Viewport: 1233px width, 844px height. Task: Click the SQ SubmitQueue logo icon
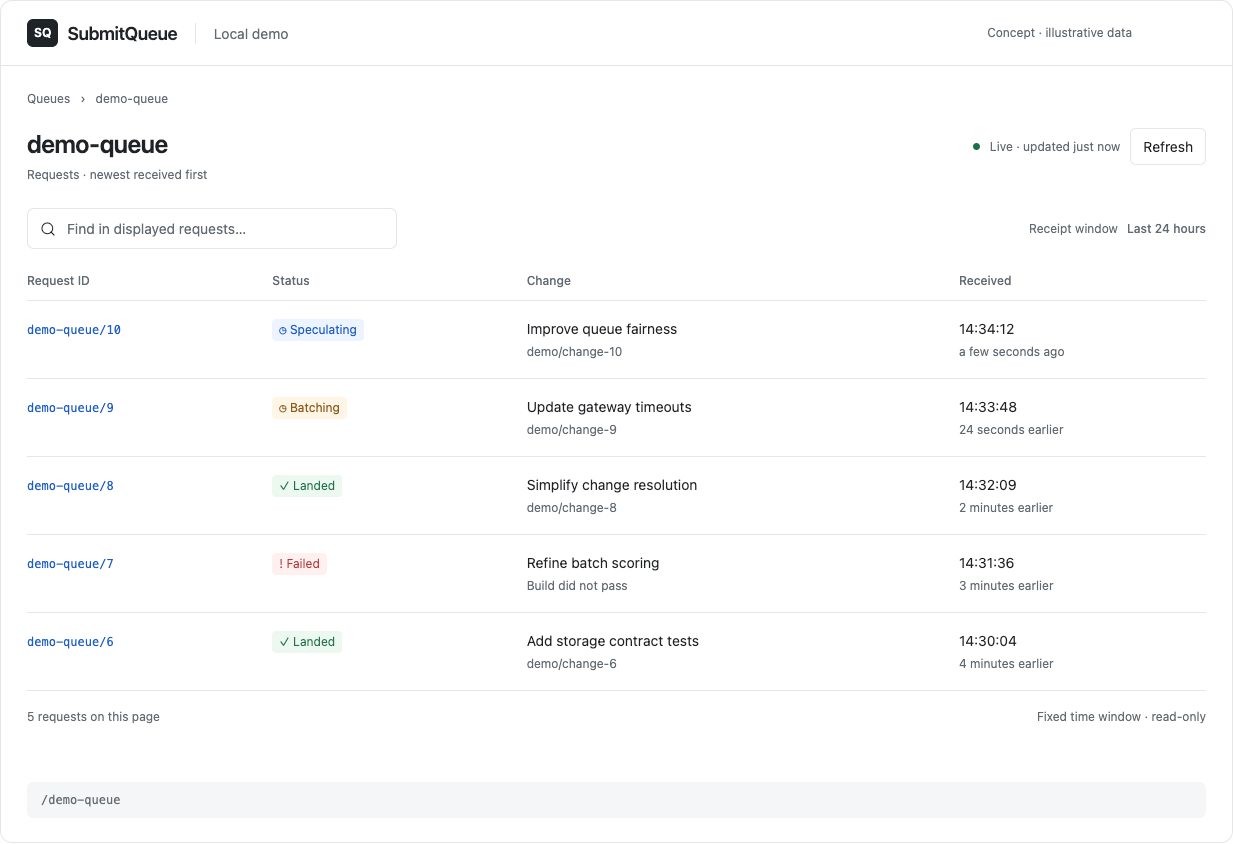42,33
